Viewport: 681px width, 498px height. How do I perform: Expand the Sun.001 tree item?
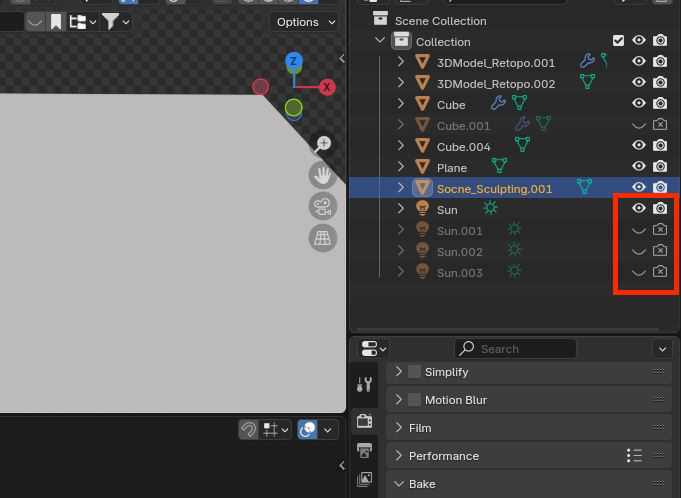point(400,229)
